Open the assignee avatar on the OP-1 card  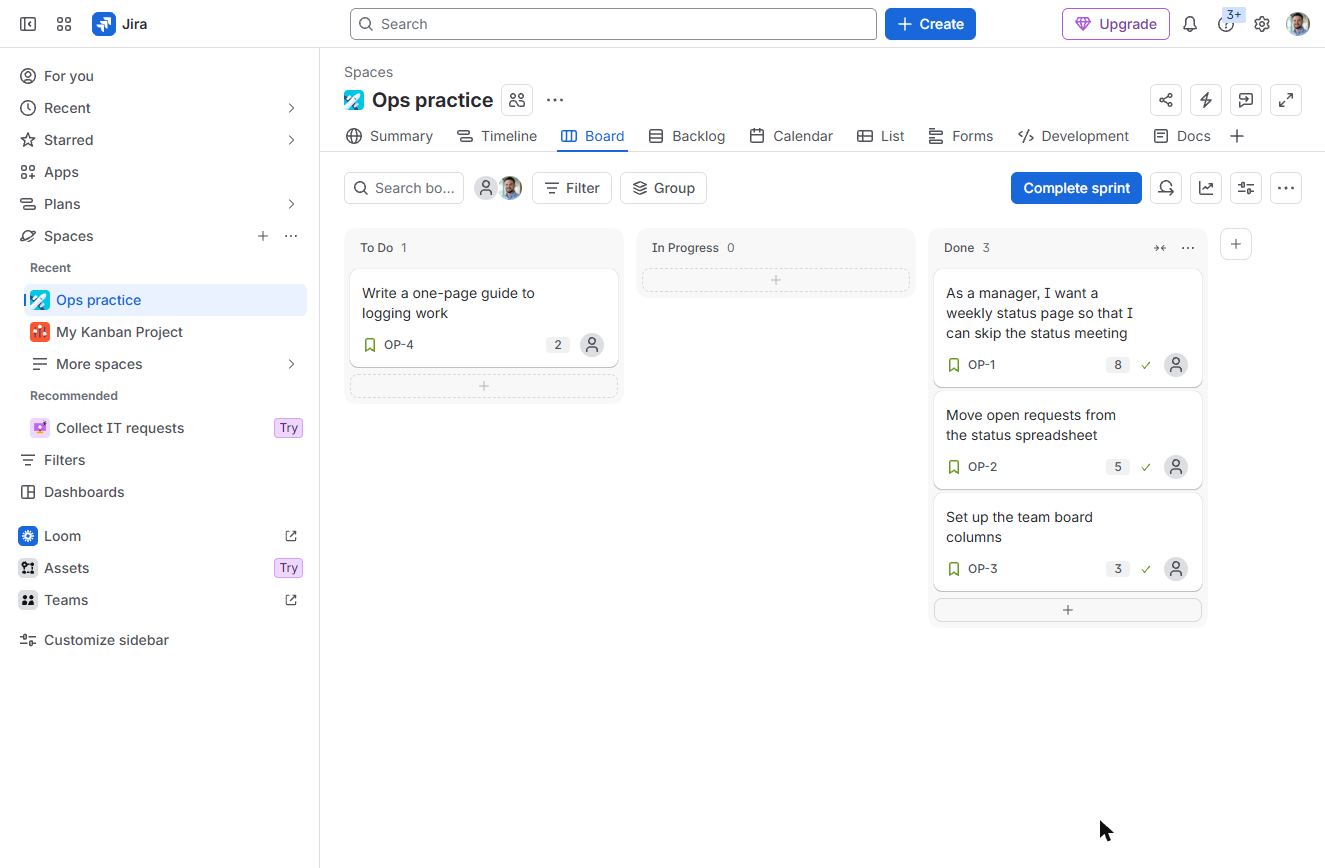tap(1176, 365)
